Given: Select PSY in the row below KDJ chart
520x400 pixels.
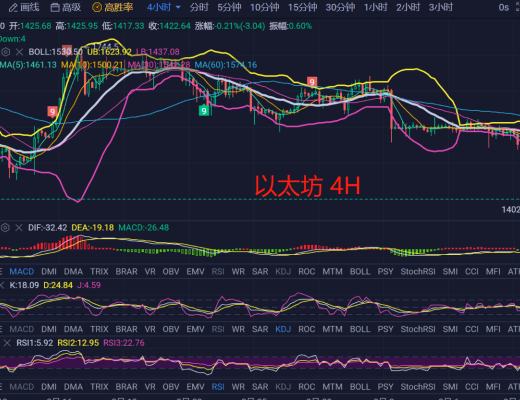Looking at the screenshot, I should 385,329.
